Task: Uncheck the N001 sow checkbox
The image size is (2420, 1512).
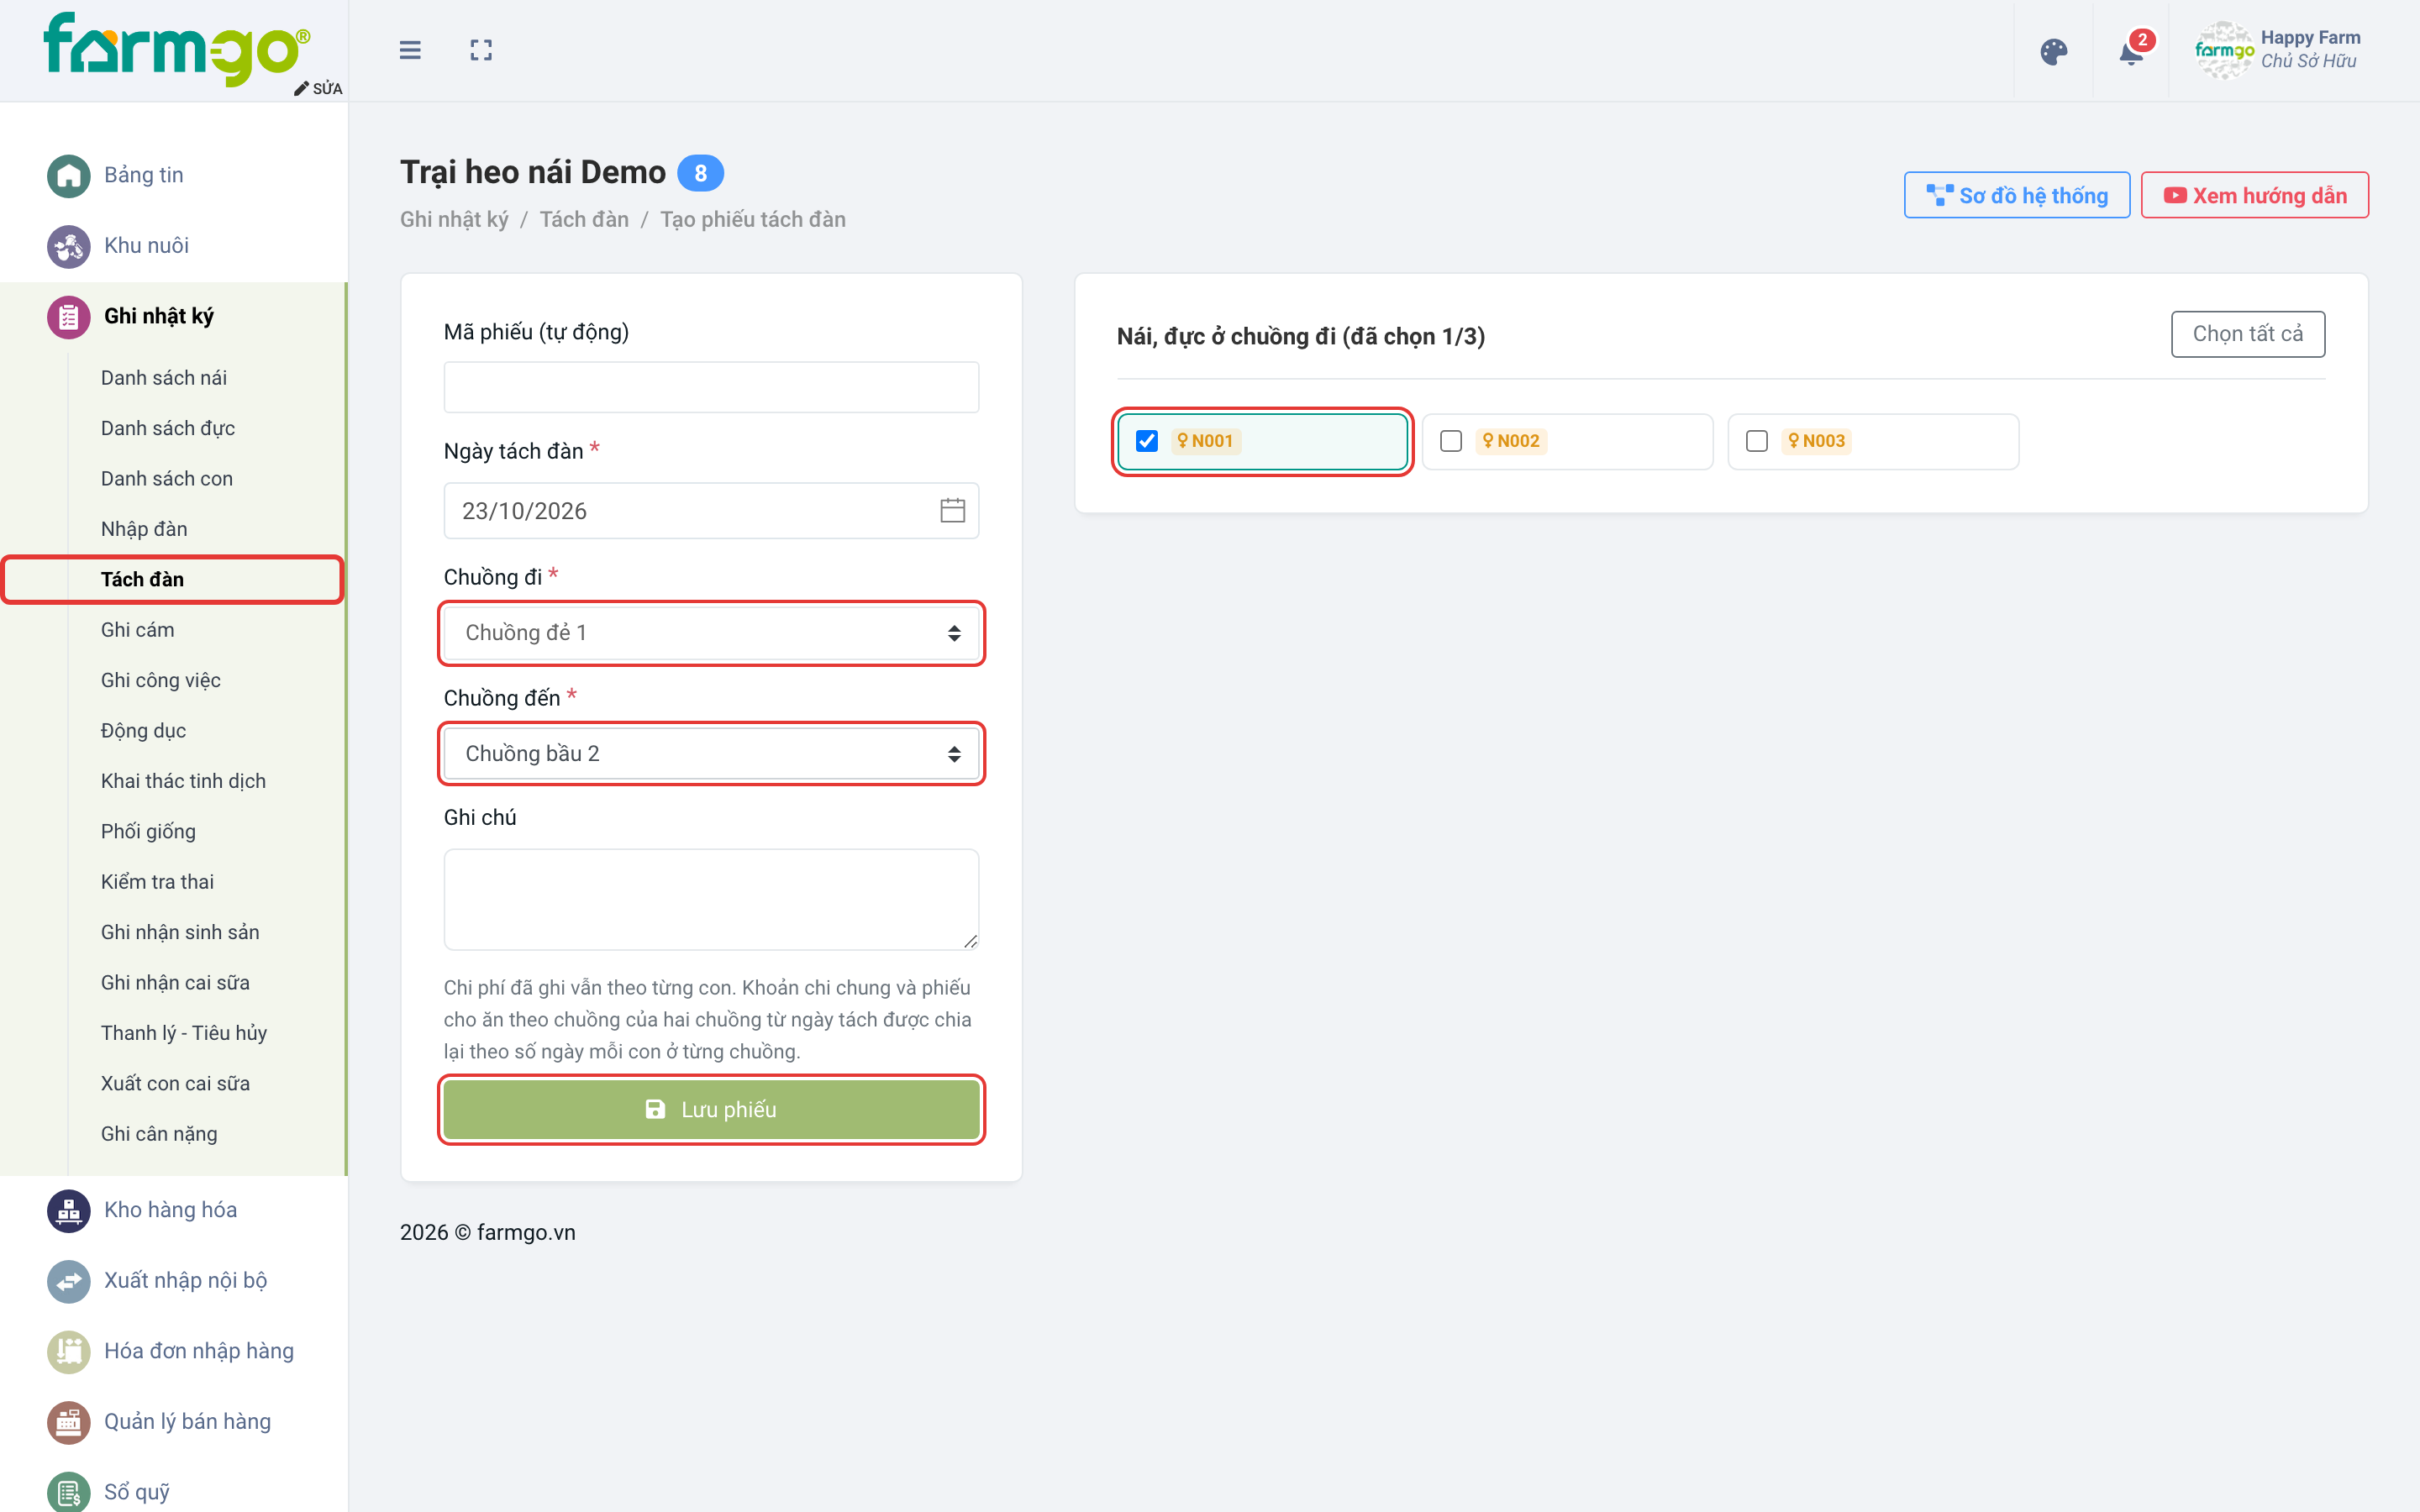Action: (1147, 441)
